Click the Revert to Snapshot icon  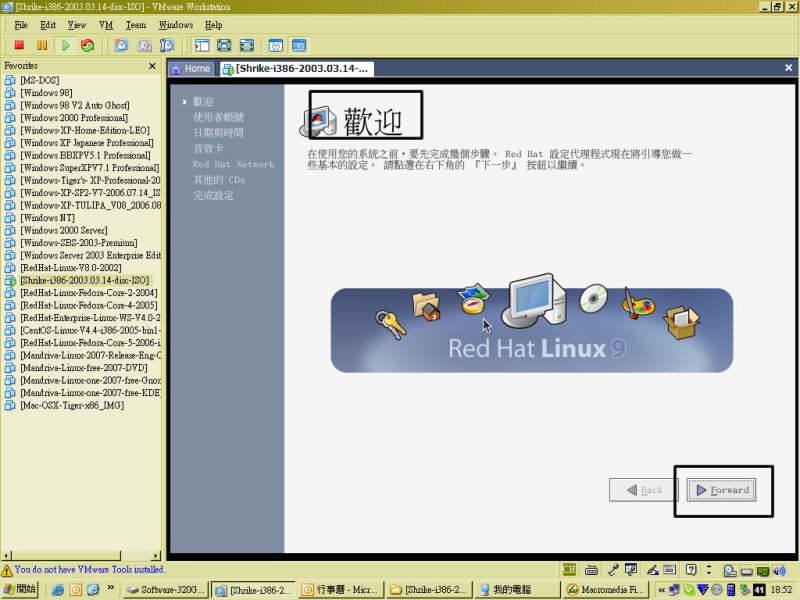[x=144, y=45]
